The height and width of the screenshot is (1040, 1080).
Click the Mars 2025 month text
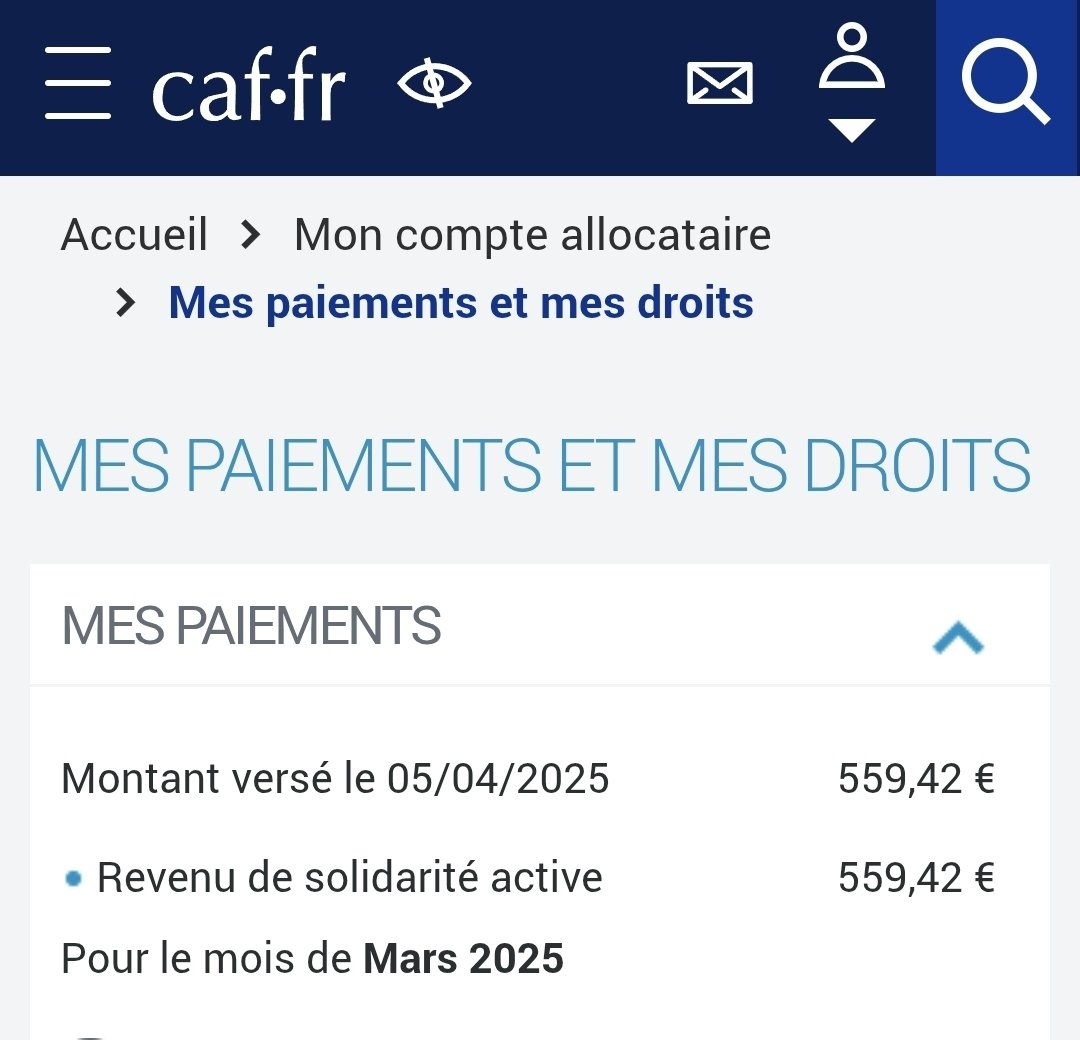pyautogui.click(x=464, y=959)
